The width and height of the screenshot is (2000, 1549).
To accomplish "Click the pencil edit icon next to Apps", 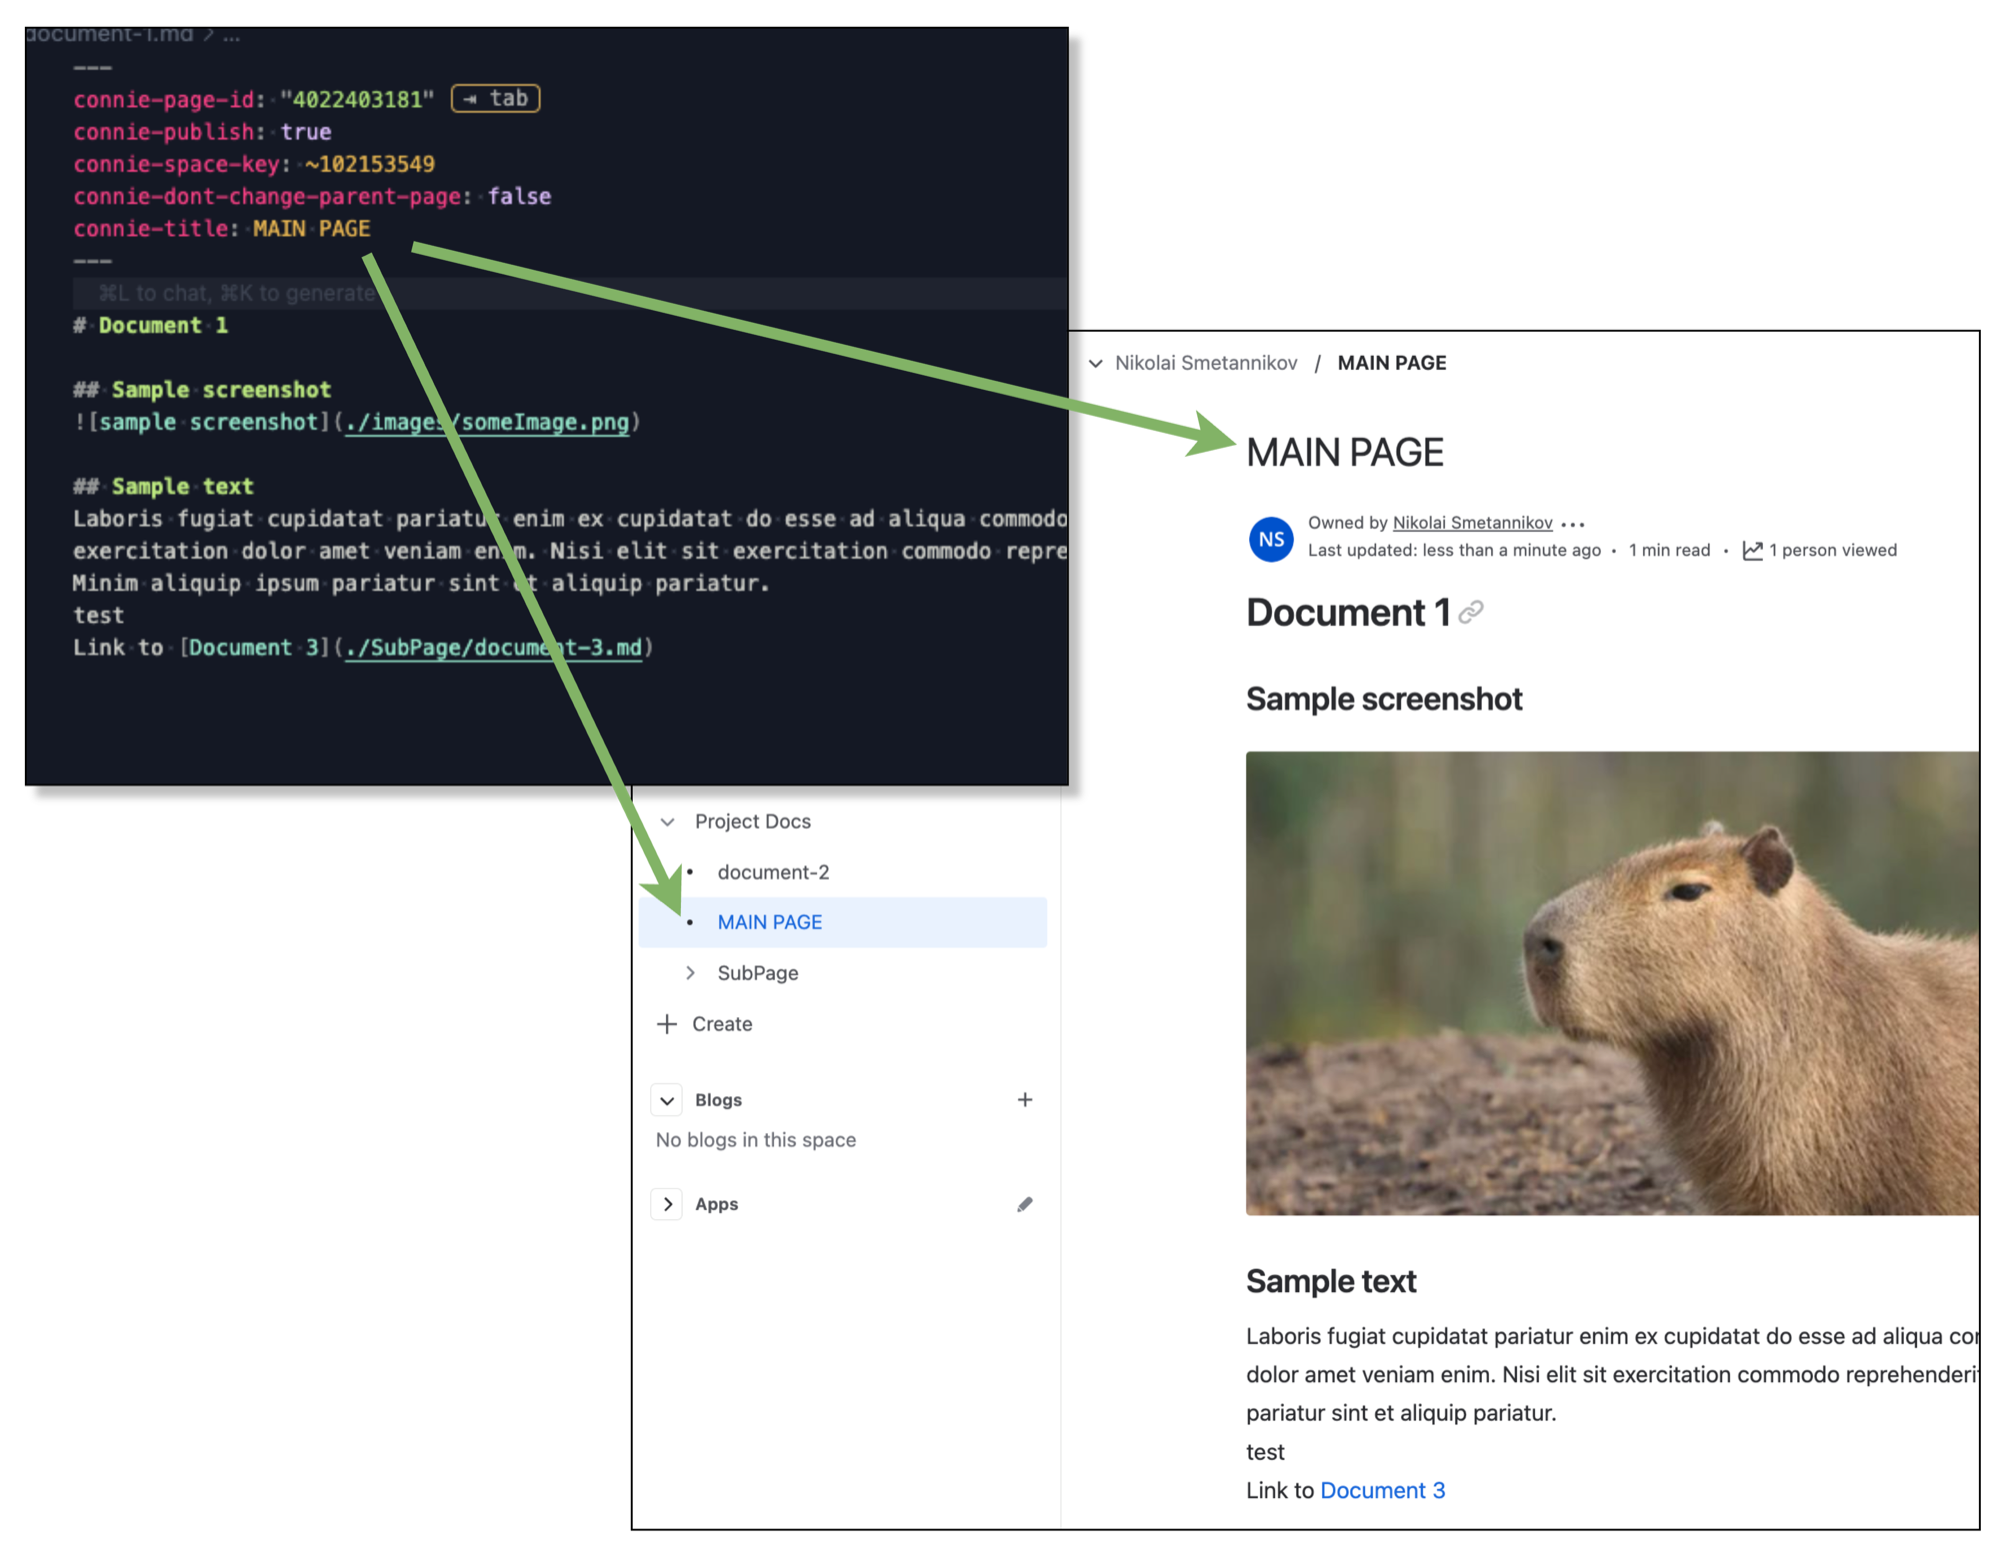I will [x=1025, y=1204].
